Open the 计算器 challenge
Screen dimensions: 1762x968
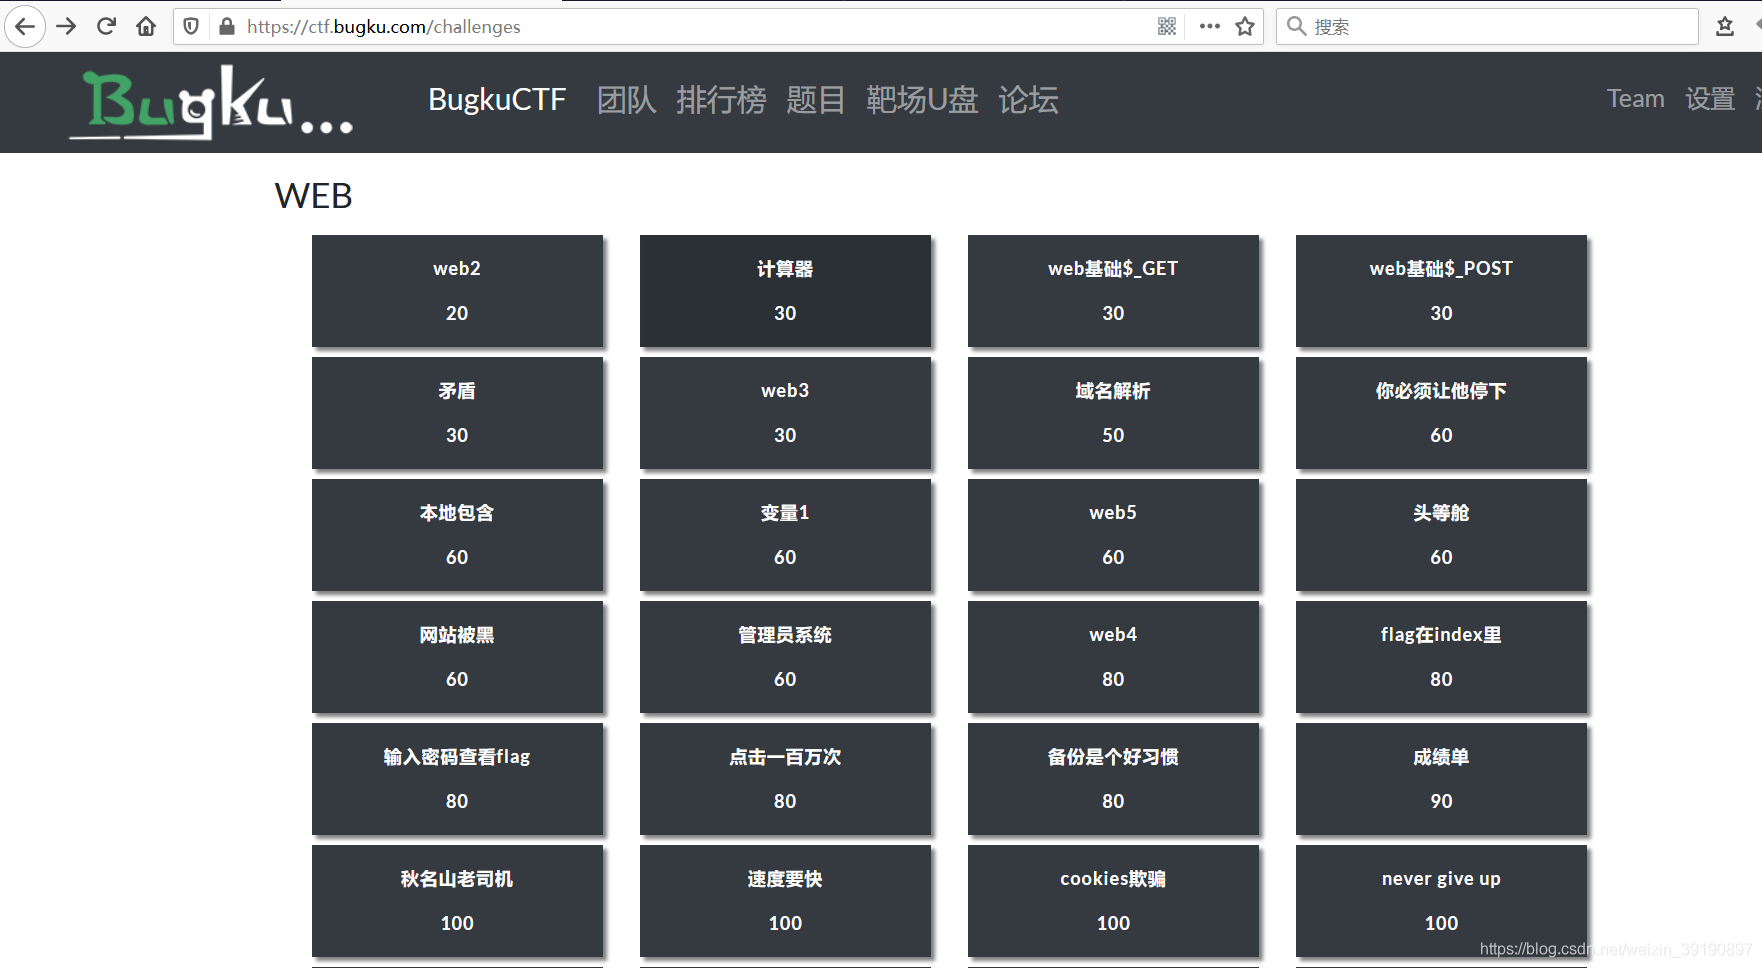[x=785, y=291]
